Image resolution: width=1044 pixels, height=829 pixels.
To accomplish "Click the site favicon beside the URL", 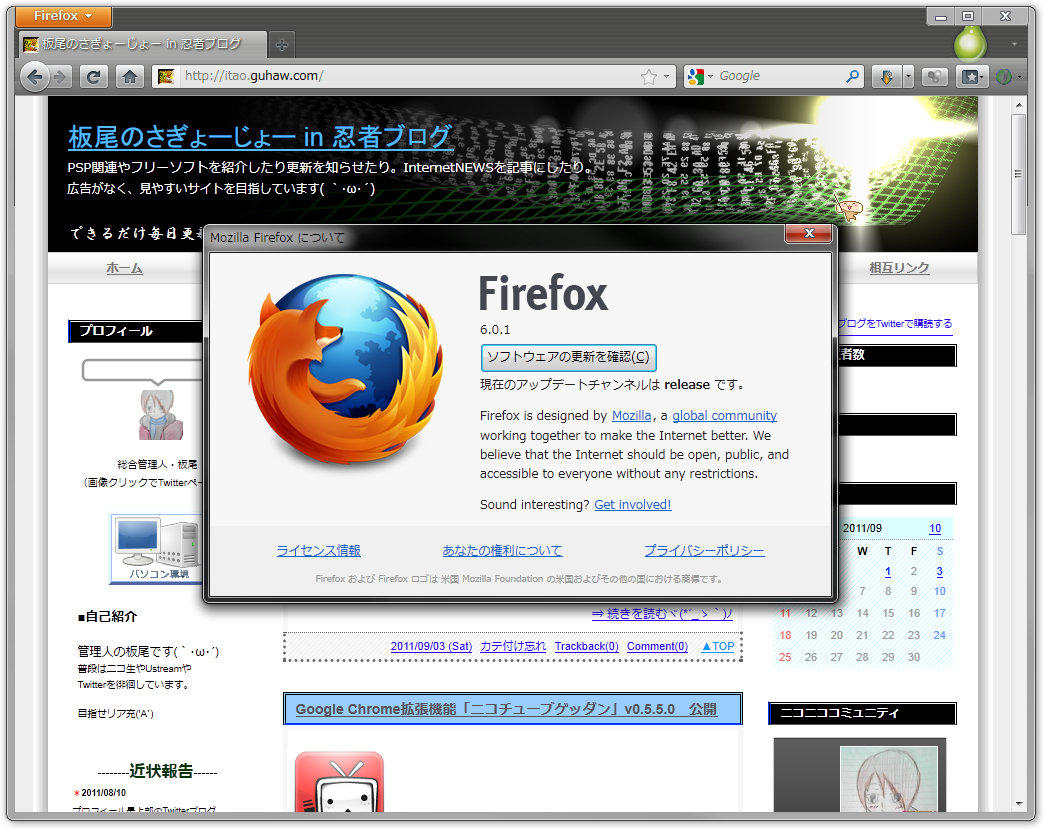I will point(166,77).
